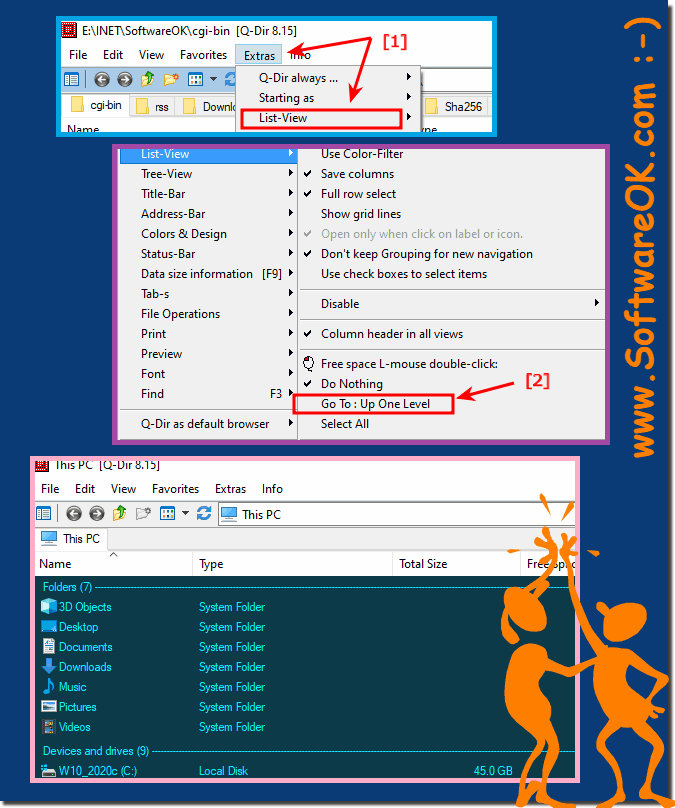Toggle Full row select option
The height and width of the screenshot is (808, 675).
(358, 194)
